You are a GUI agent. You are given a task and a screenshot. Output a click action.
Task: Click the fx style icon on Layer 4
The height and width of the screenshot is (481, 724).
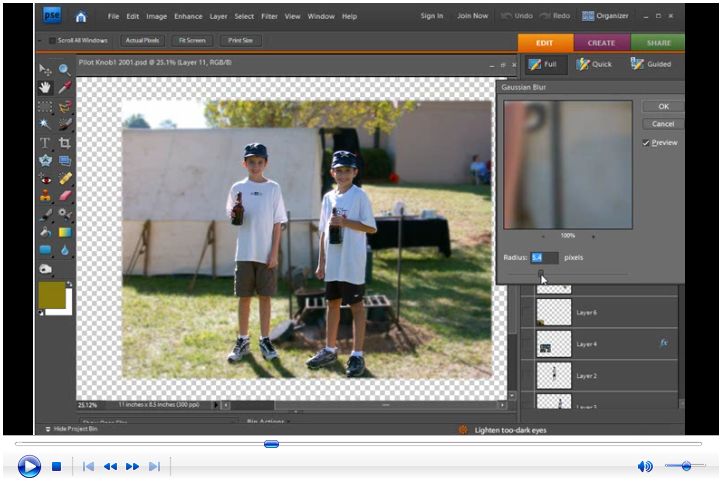tap(664, 343)
